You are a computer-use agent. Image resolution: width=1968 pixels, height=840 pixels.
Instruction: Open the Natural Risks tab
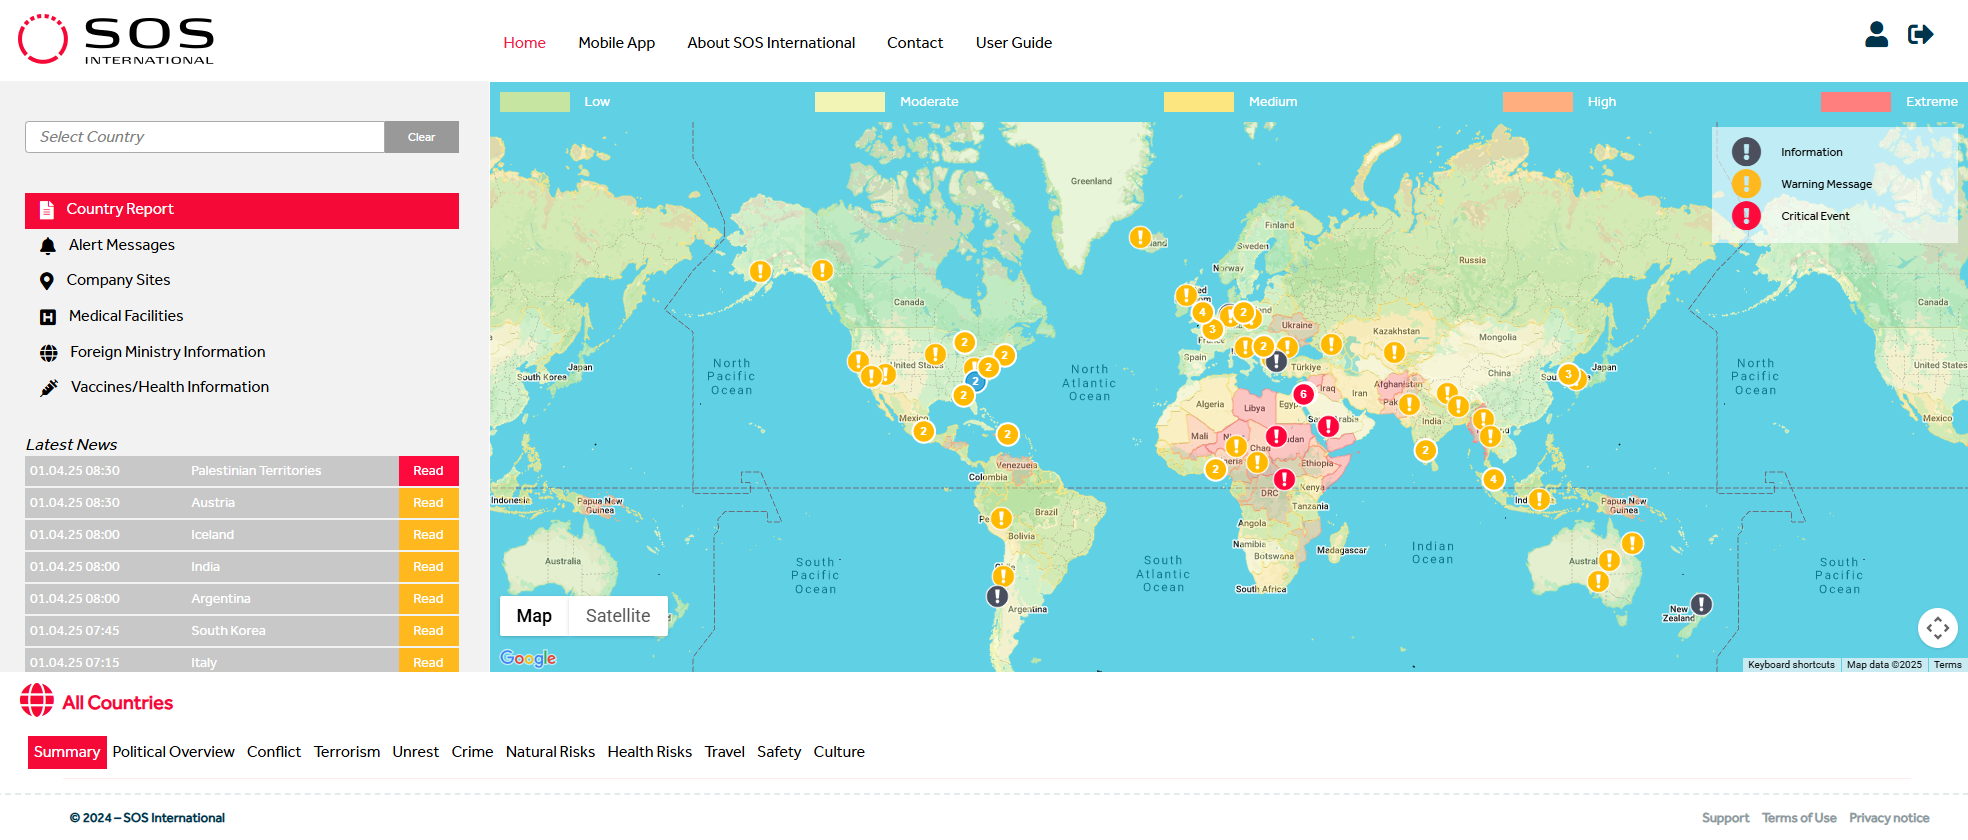(x=550, y=752)
